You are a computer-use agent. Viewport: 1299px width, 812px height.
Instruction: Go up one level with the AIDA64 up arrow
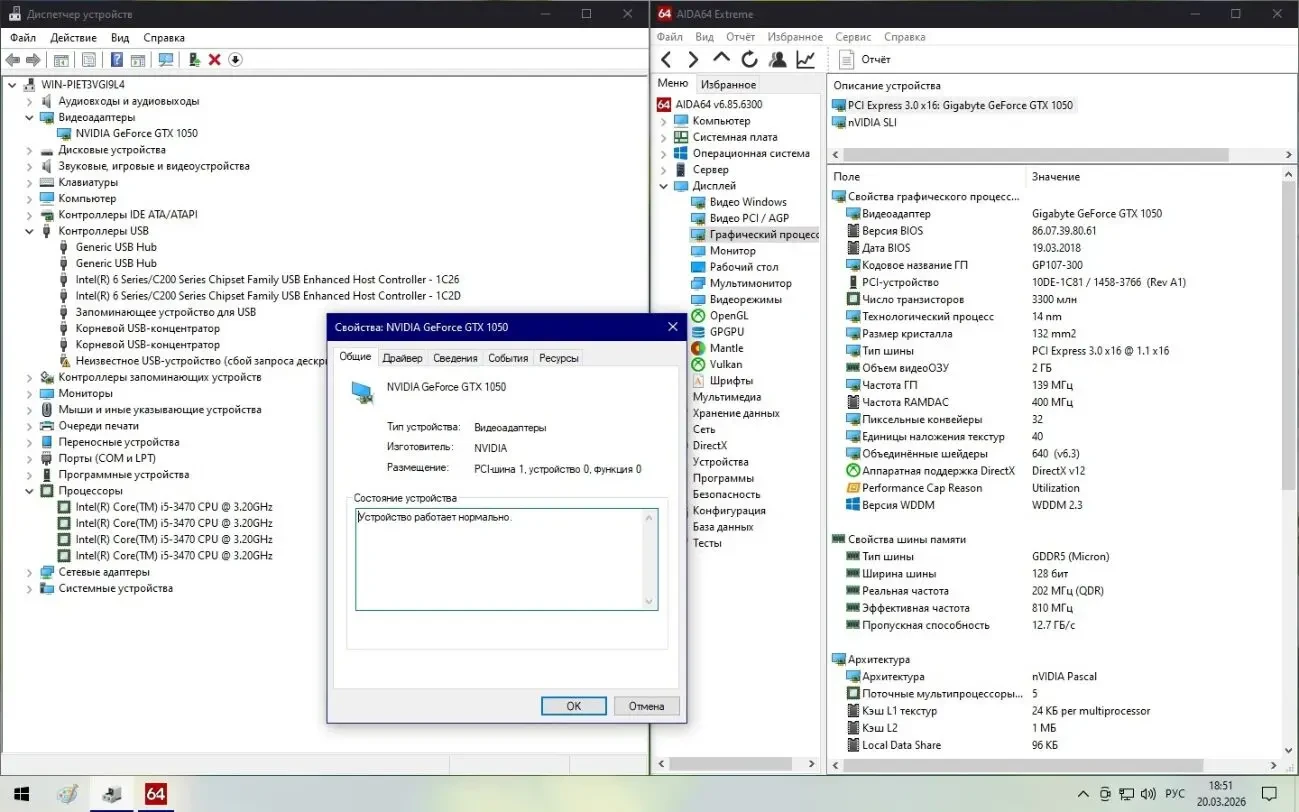point(721,60)
